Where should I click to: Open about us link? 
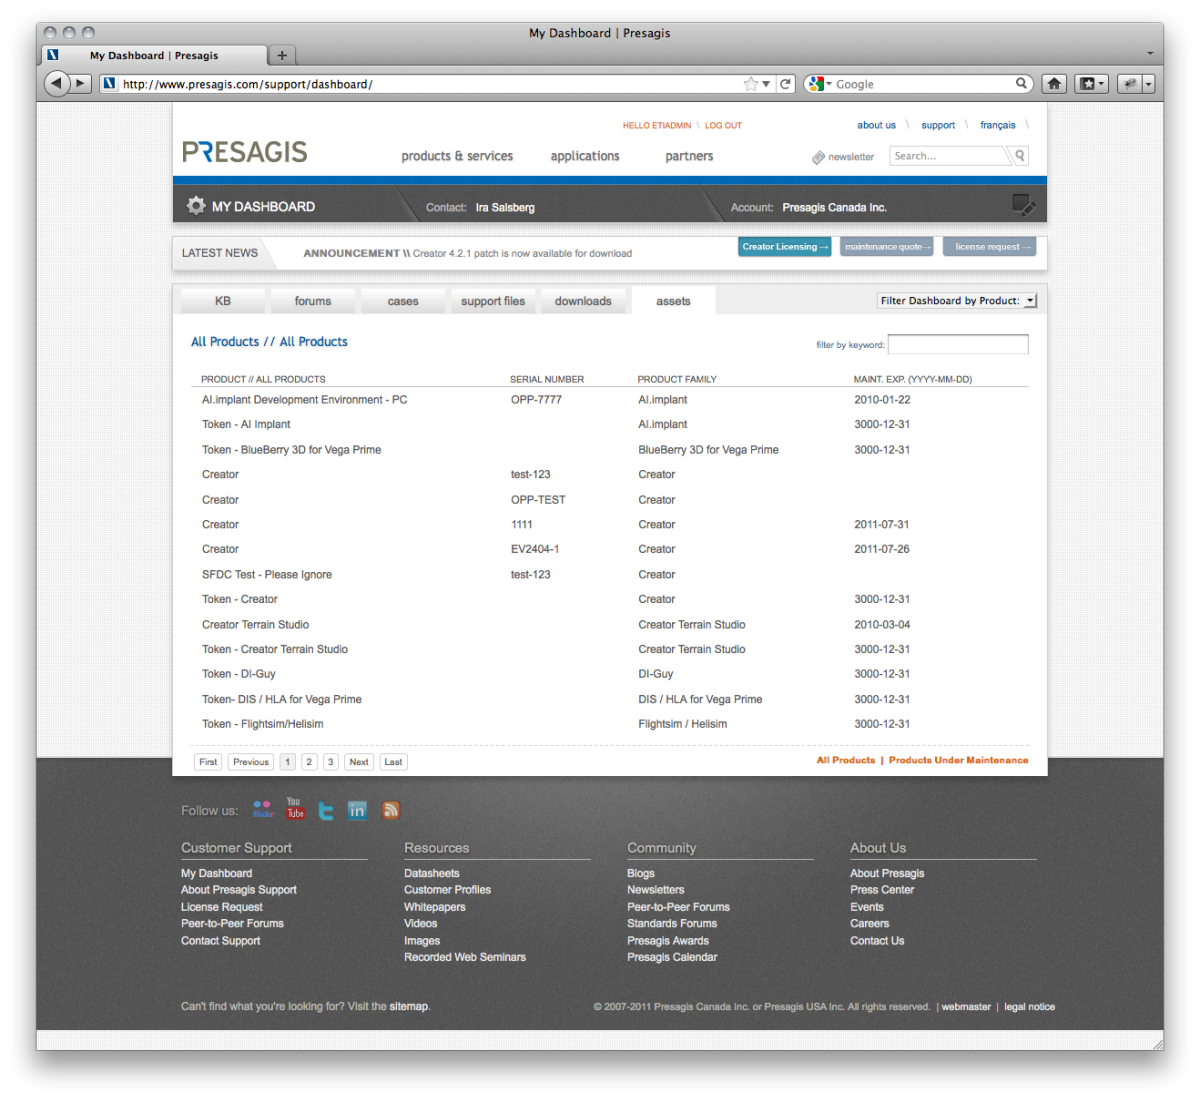point(876,125)
